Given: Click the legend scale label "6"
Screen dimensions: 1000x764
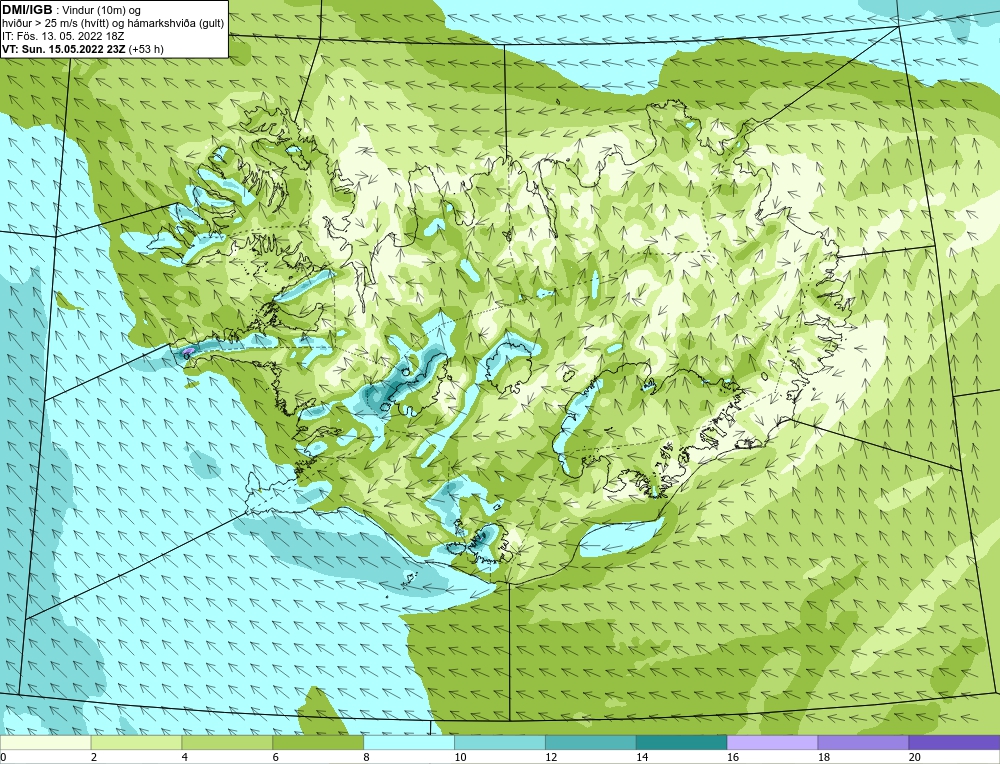Looking at the screenshot, I should point(276,758).
